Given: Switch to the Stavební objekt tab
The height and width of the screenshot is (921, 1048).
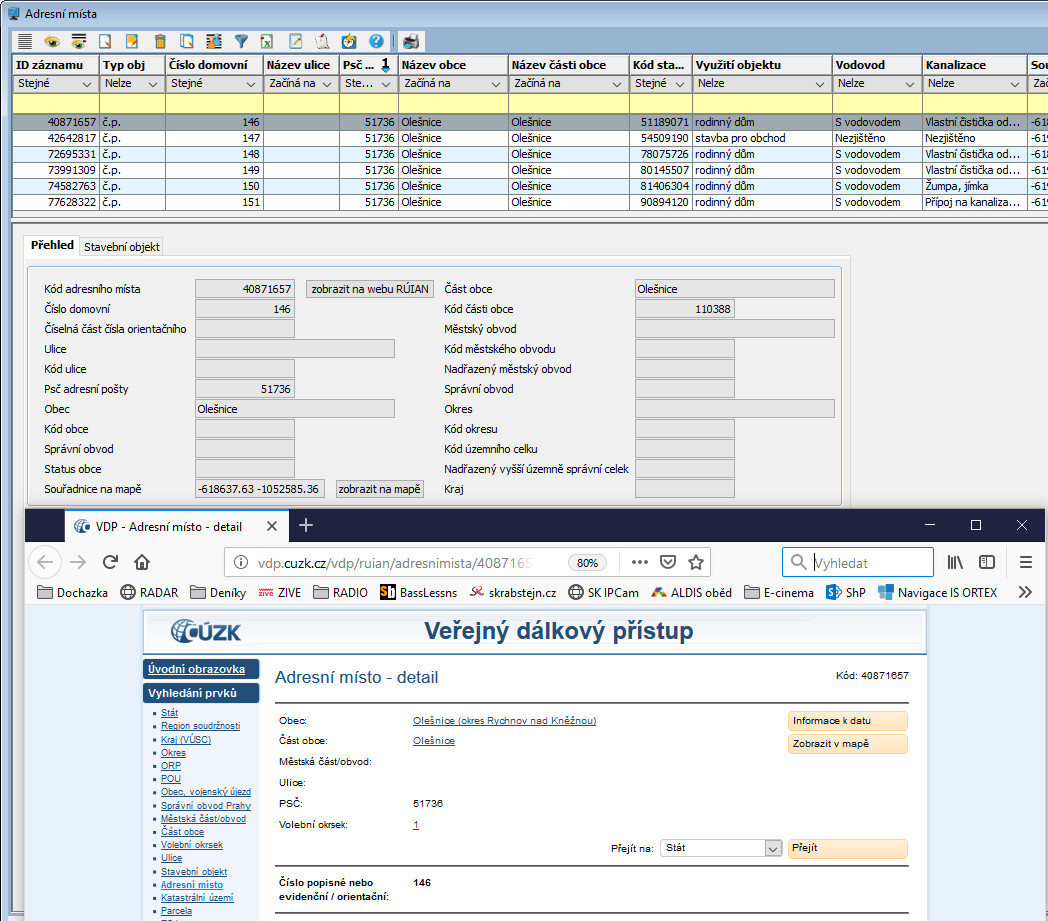Looking at the screenshot, I should (x=121, y=246).
